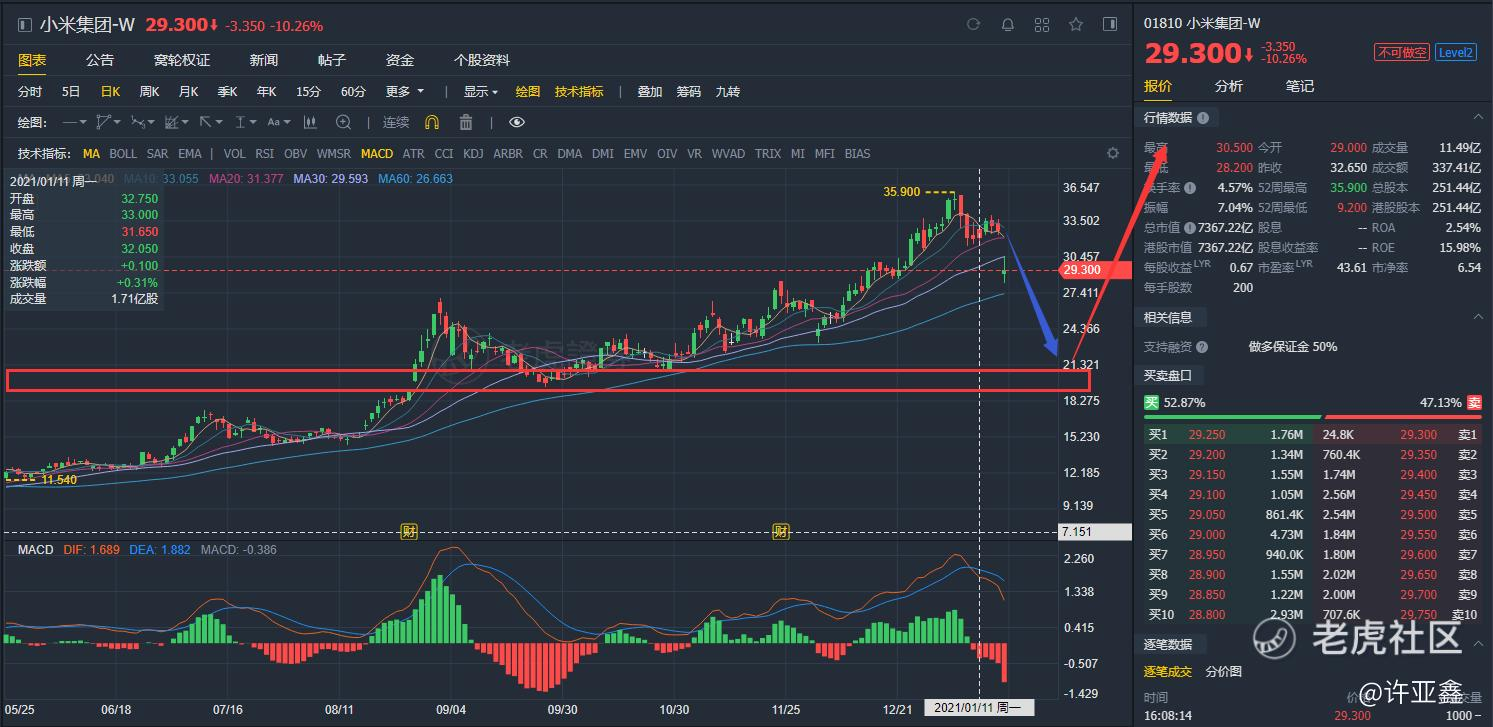Click info icon next to 换手率
This screenshot has height=727, width=1493.
pyautogui.click(x=1189, y=188)
